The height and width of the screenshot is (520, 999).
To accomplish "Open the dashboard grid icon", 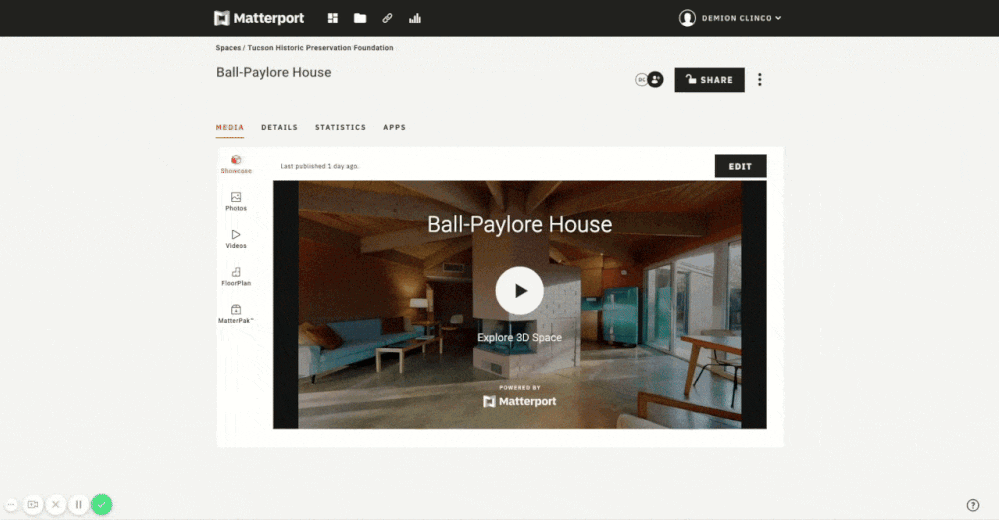I will coord(333,18).
